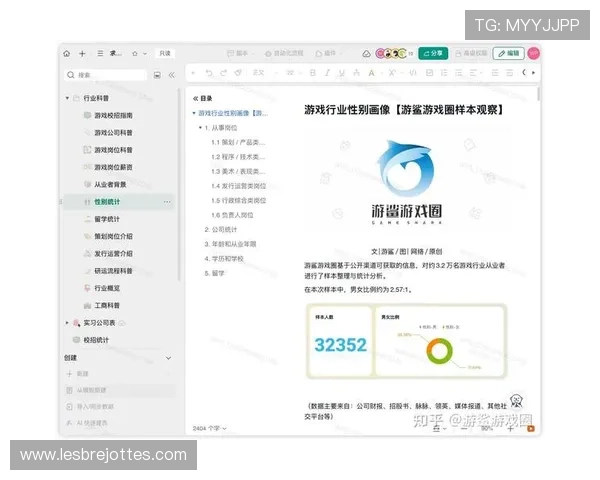
Task: Jump to outline item 5. 留学
Action: pos(214,273)
